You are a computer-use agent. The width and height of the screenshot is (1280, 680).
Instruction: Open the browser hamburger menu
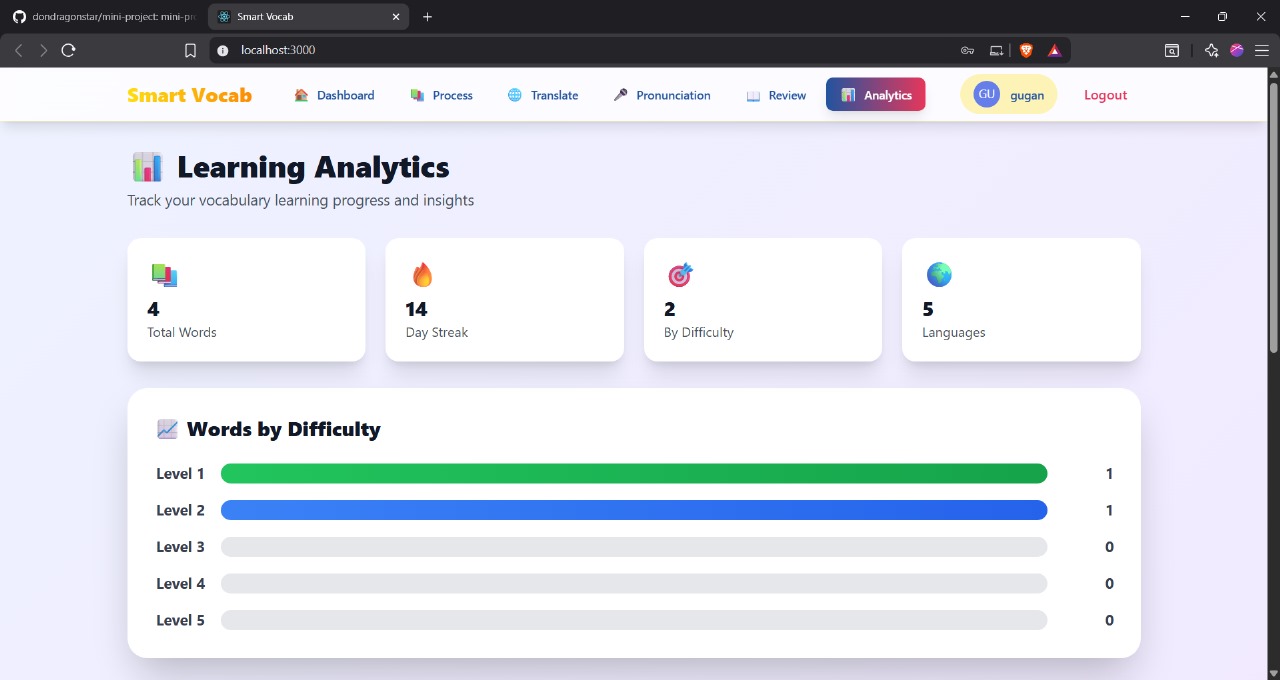pos(1262,50)
